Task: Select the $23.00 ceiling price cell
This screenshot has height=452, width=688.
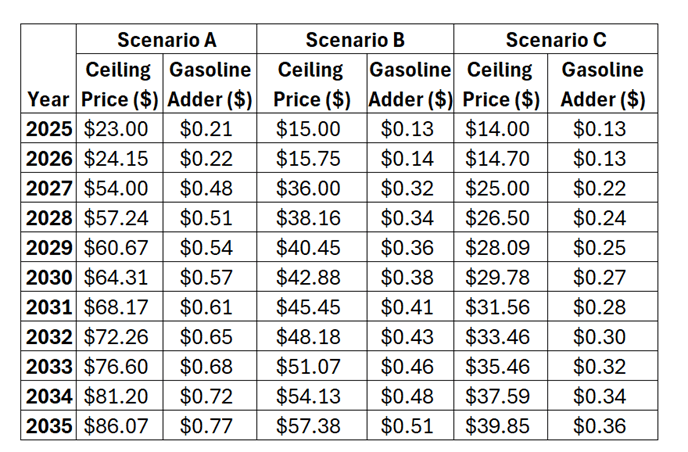Action: coord(116,129)
